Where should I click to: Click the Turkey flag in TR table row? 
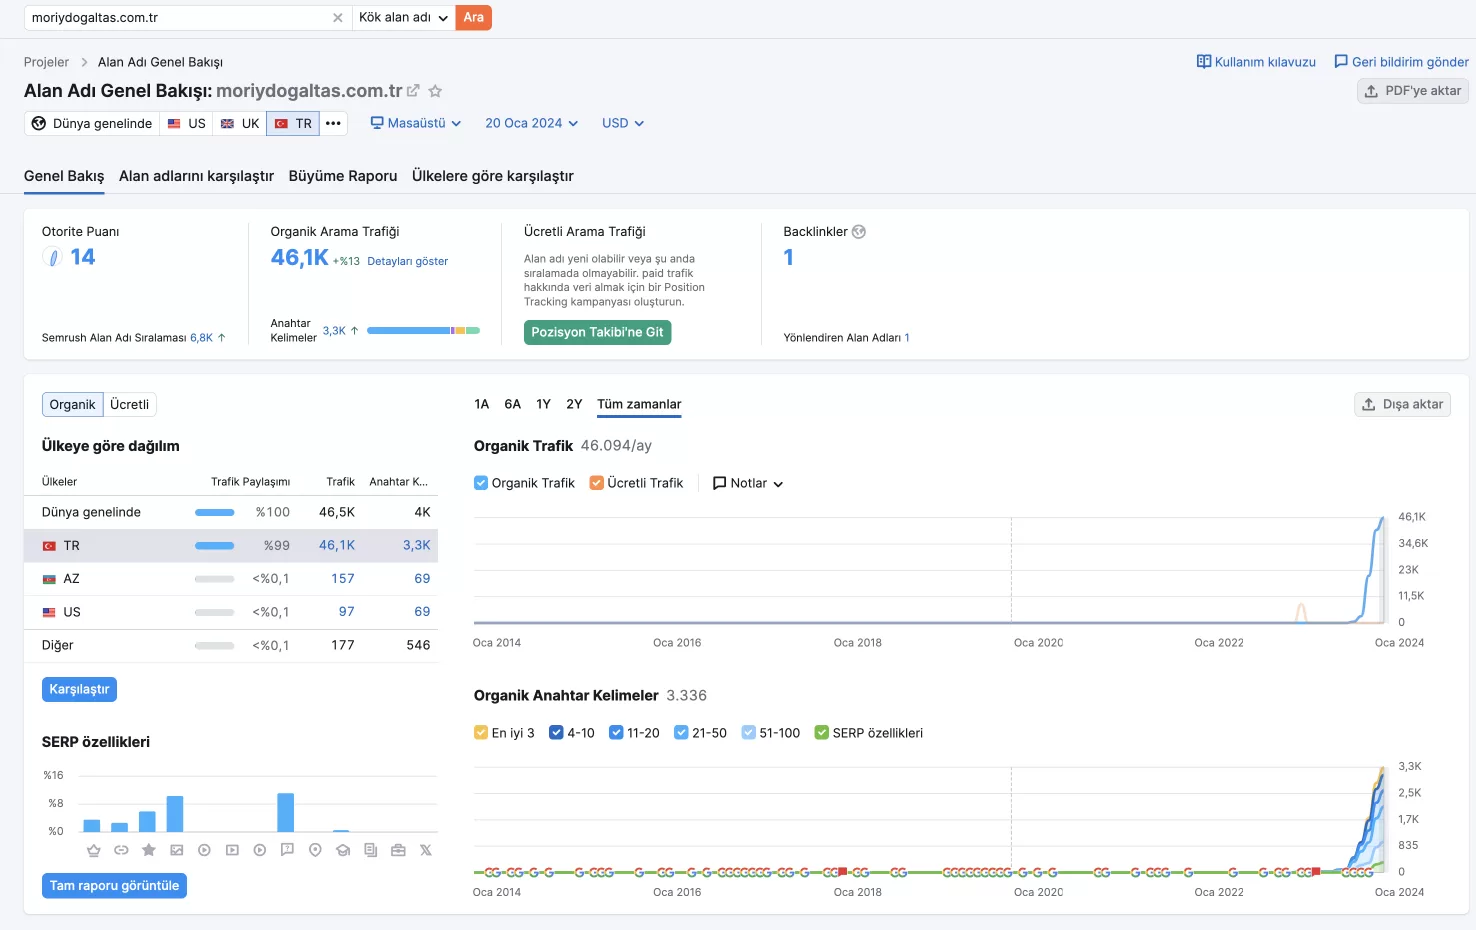pos(49,546)
